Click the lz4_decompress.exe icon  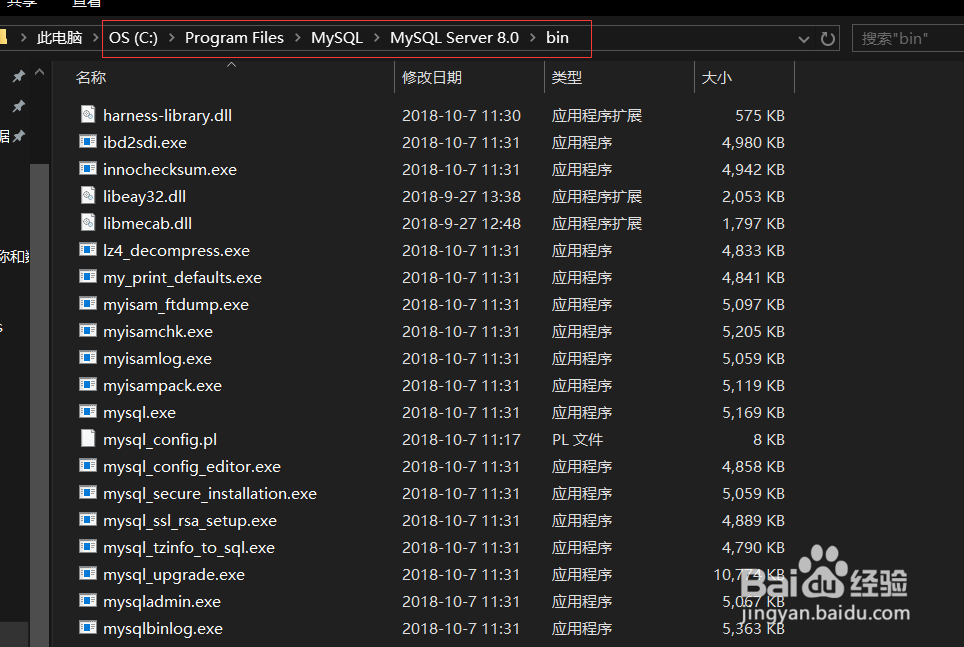[x=88, y=250]
